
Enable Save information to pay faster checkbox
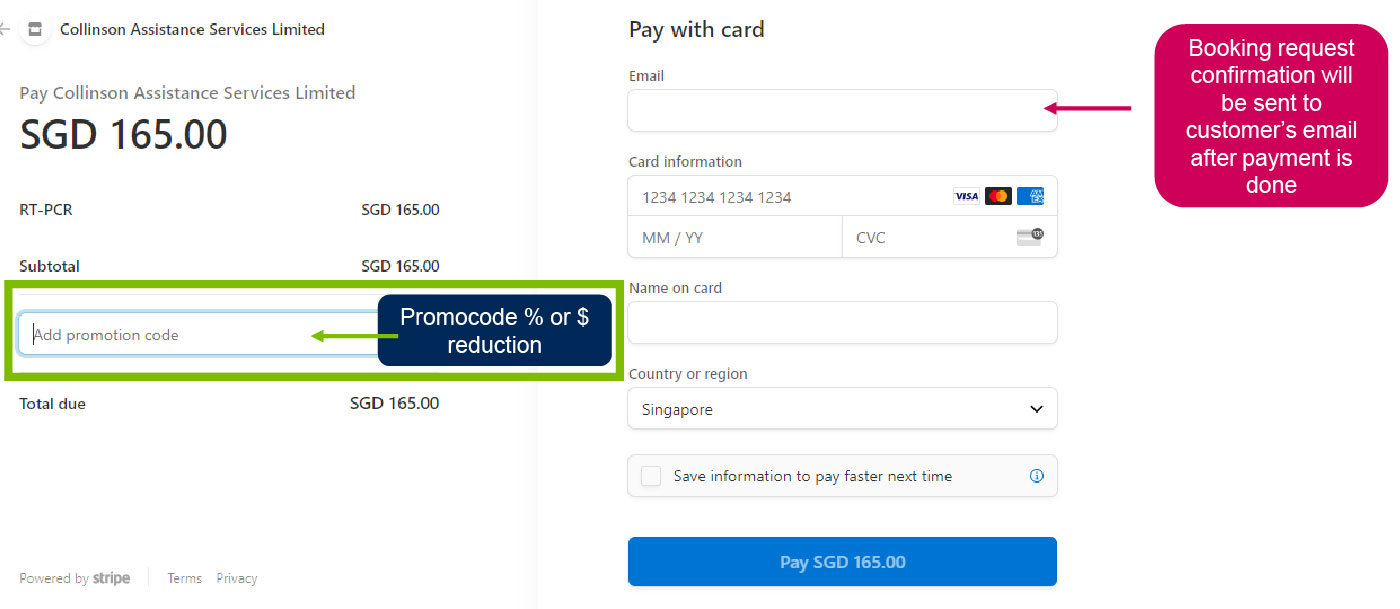[651, 476]
